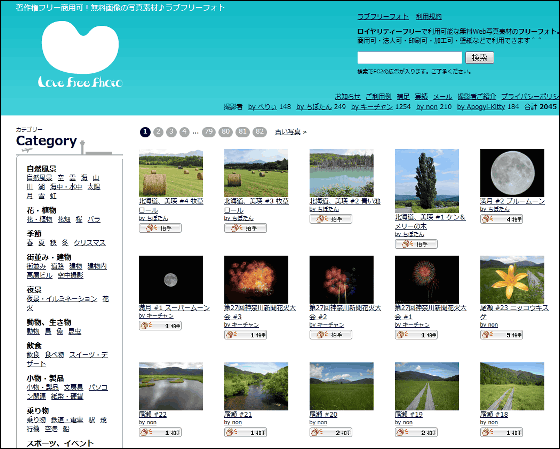Click clap icon under hay roll #3
Viewport: 560px width, 449px height.
click(245, 228)
